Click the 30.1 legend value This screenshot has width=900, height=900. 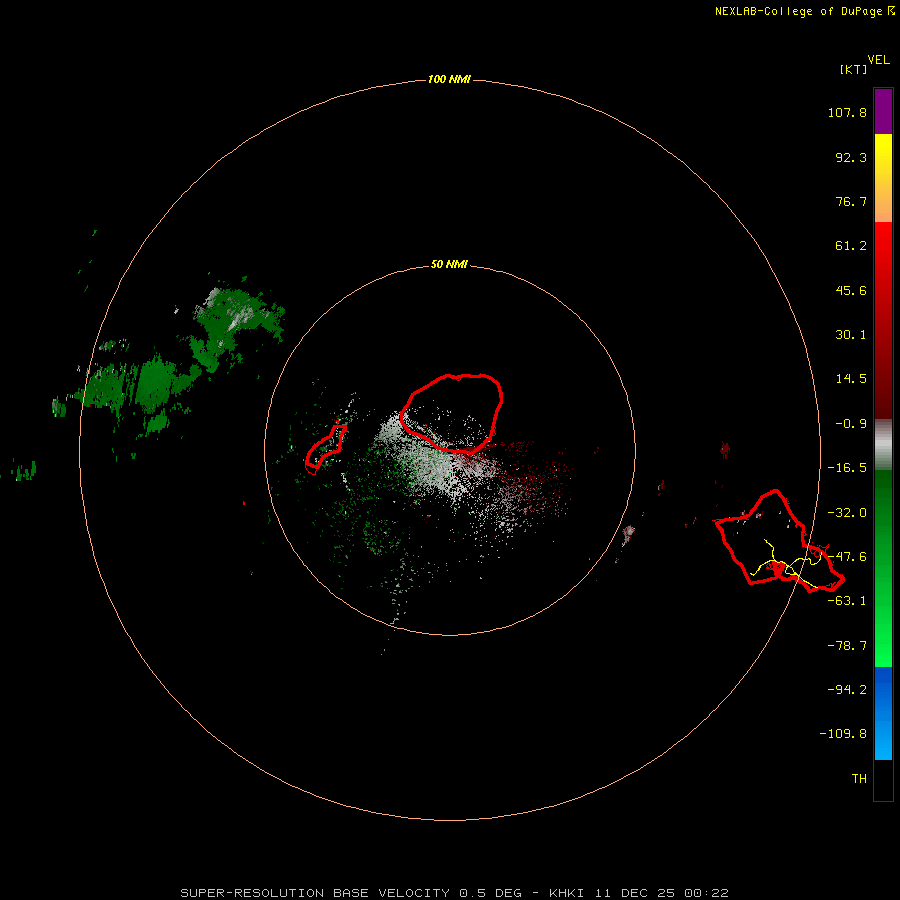pyautogui.click(x=851, y=335)
